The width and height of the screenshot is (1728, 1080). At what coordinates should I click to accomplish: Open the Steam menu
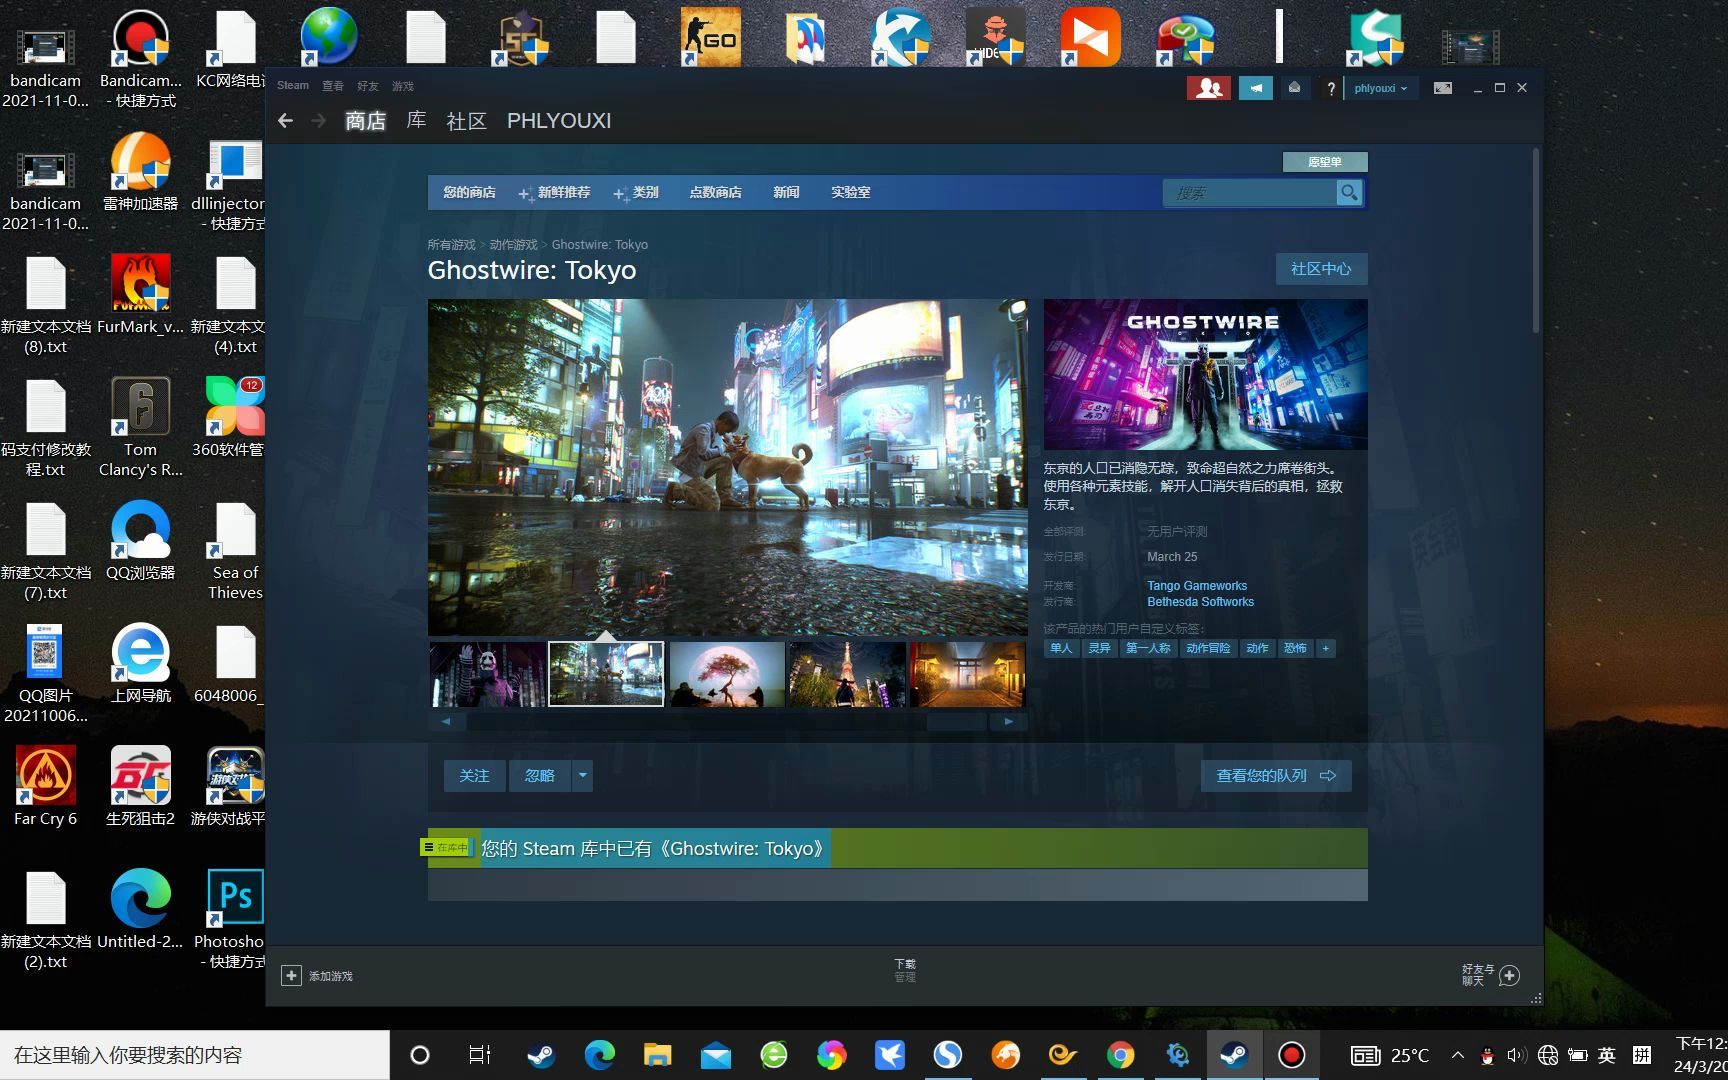coord(293,86)
